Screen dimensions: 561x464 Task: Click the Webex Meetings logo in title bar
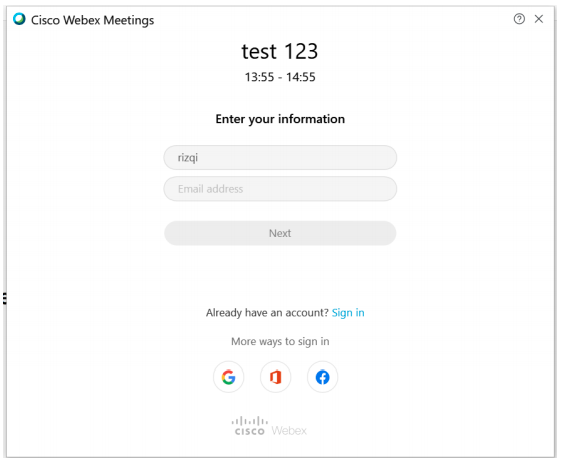(x=19, y=19)
